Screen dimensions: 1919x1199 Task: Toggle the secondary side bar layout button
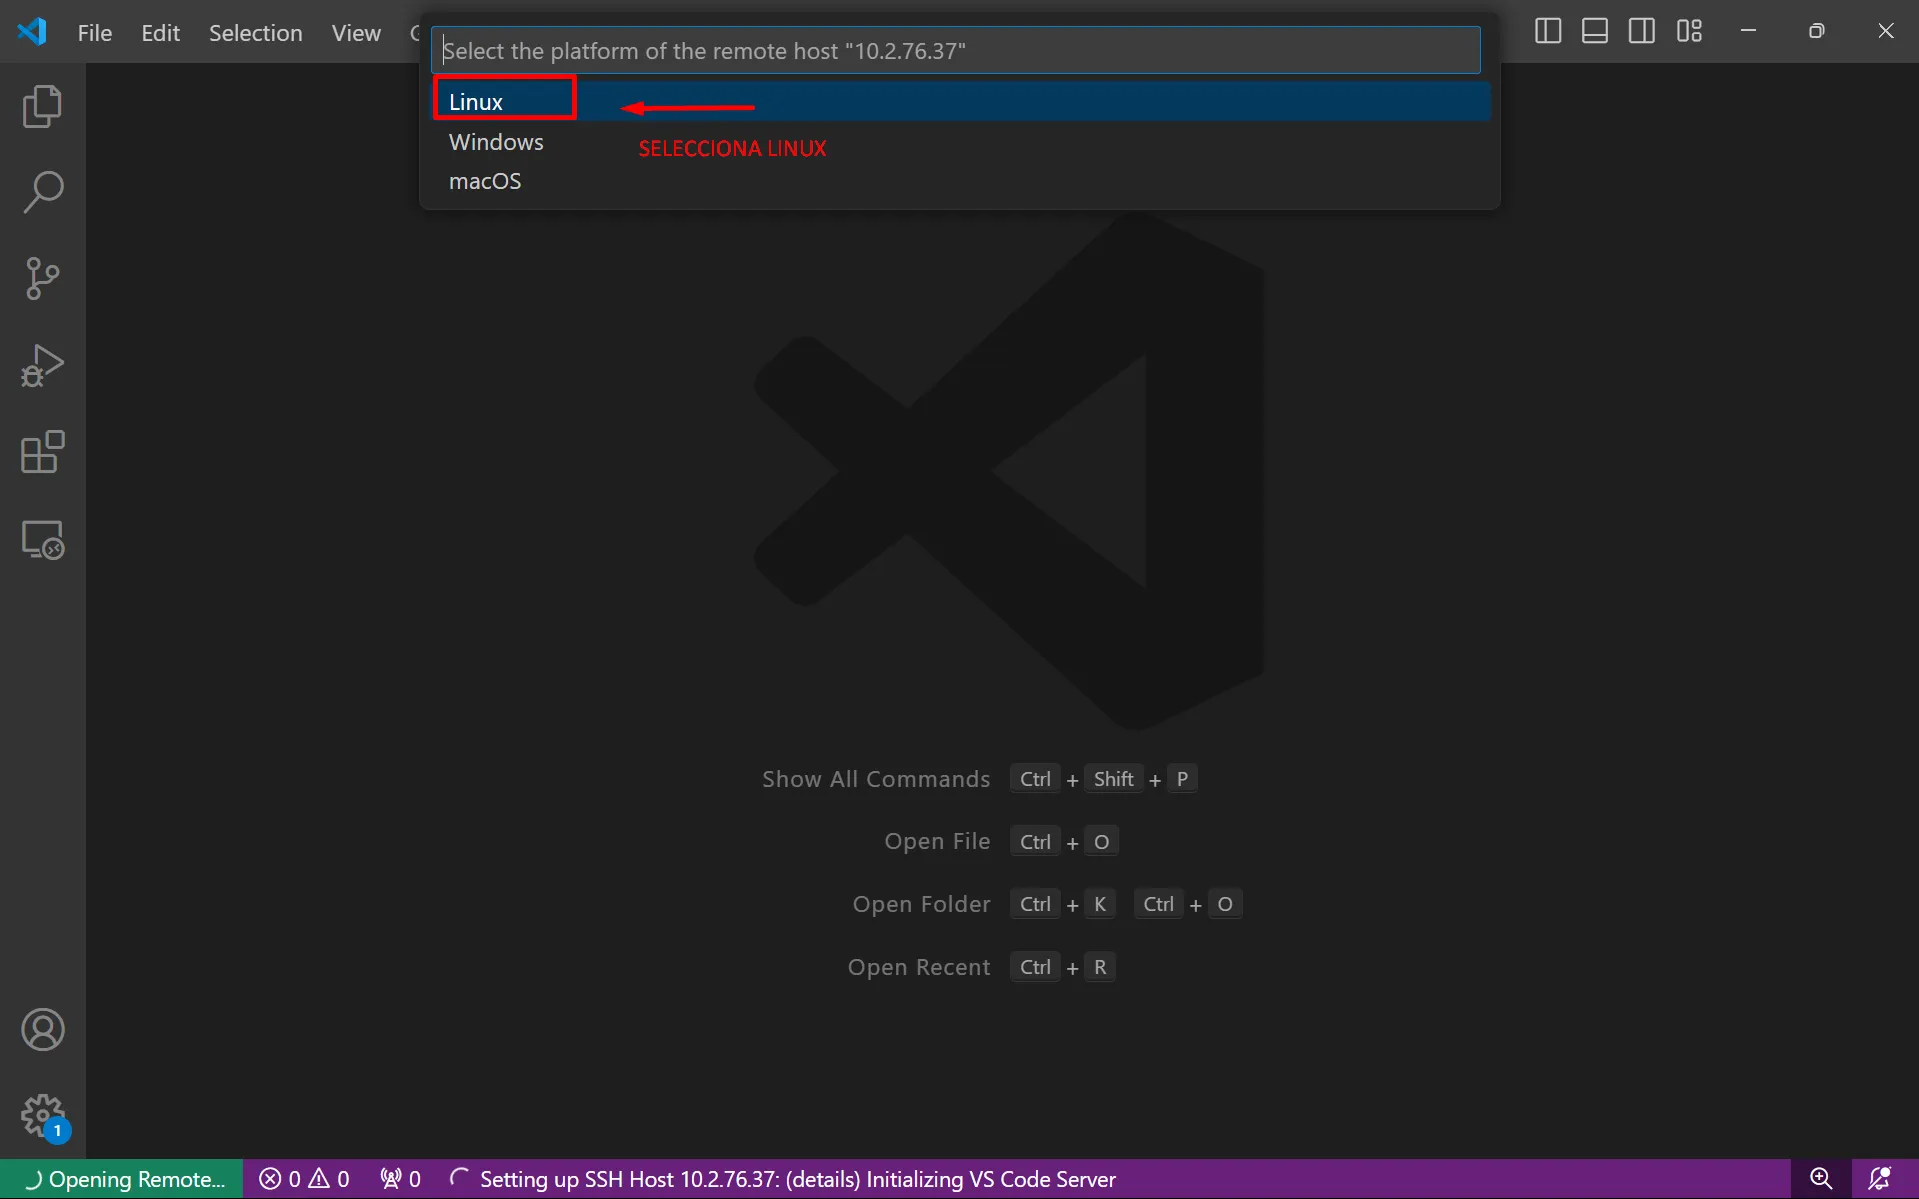pos(1641,31)
